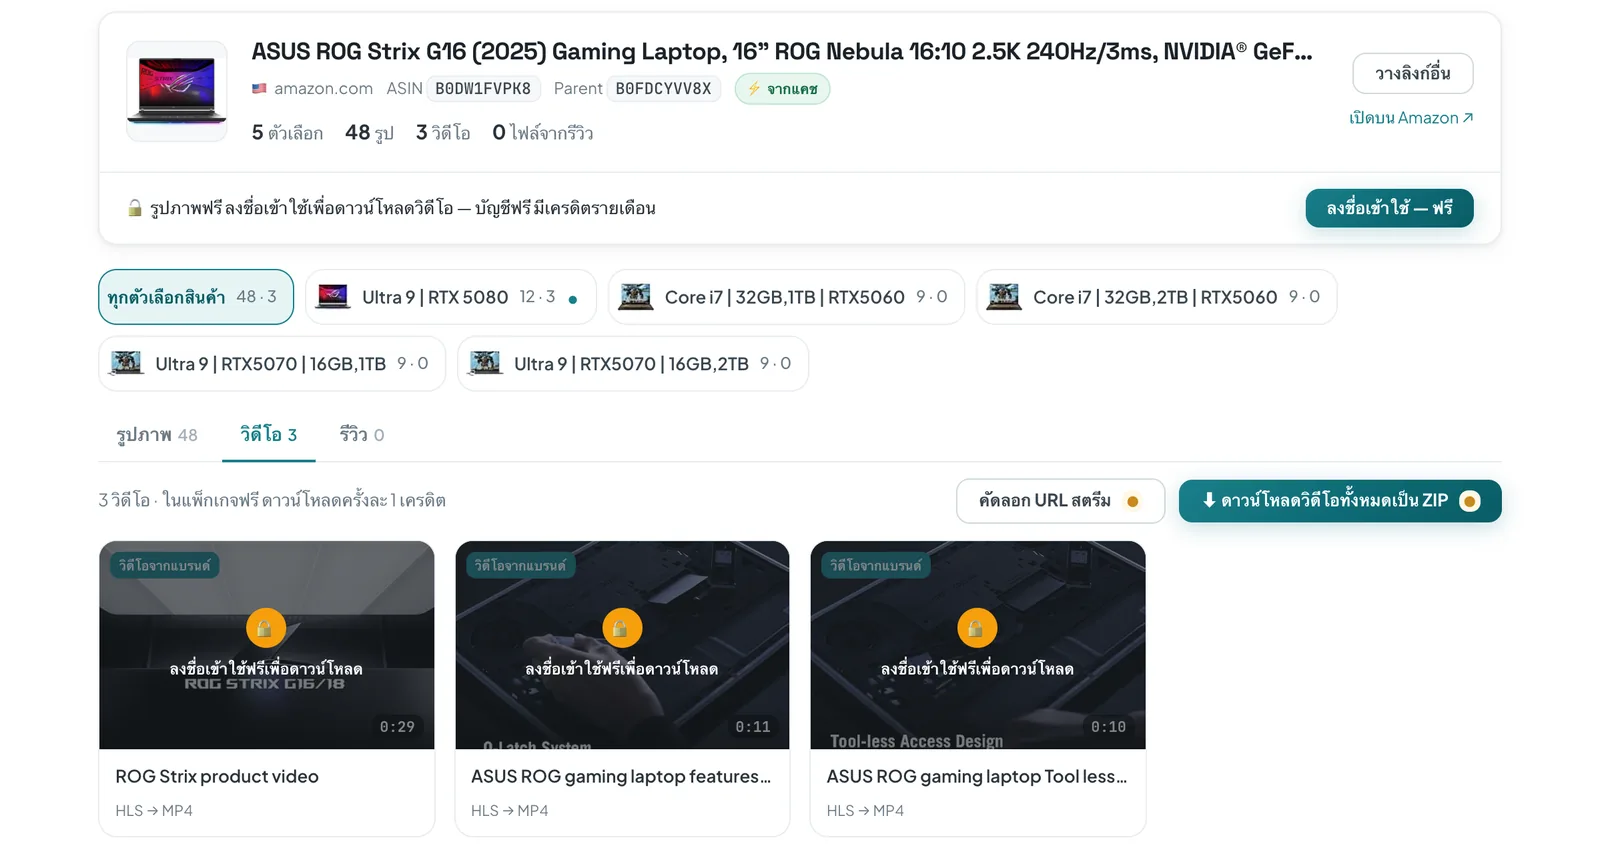This screenshot has height=850, width=1600.
Task: Click the ASUS ROG Strix G16 product title
Action: pos(782,51)
